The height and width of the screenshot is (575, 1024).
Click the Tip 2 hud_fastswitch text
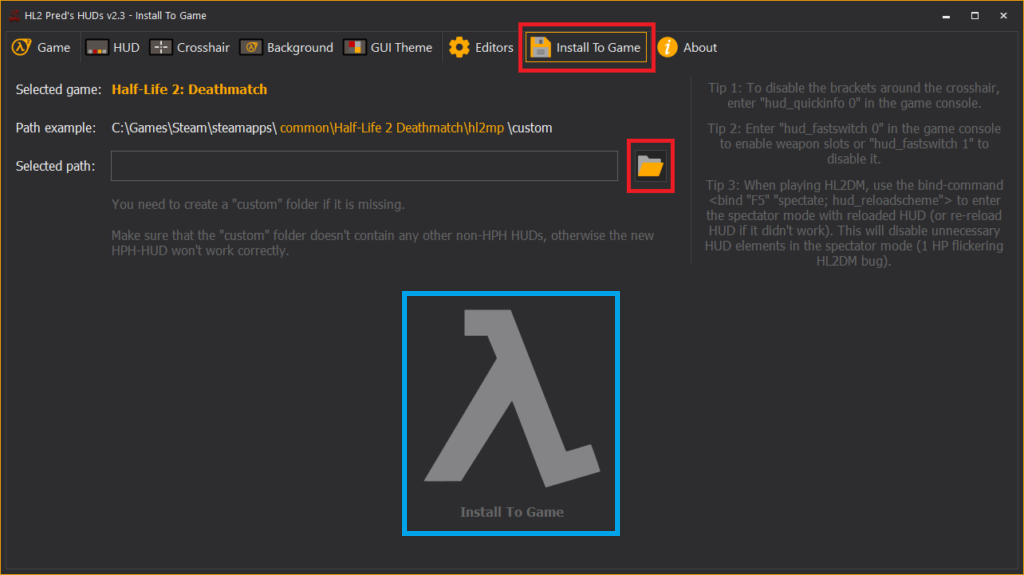(854, 144)
